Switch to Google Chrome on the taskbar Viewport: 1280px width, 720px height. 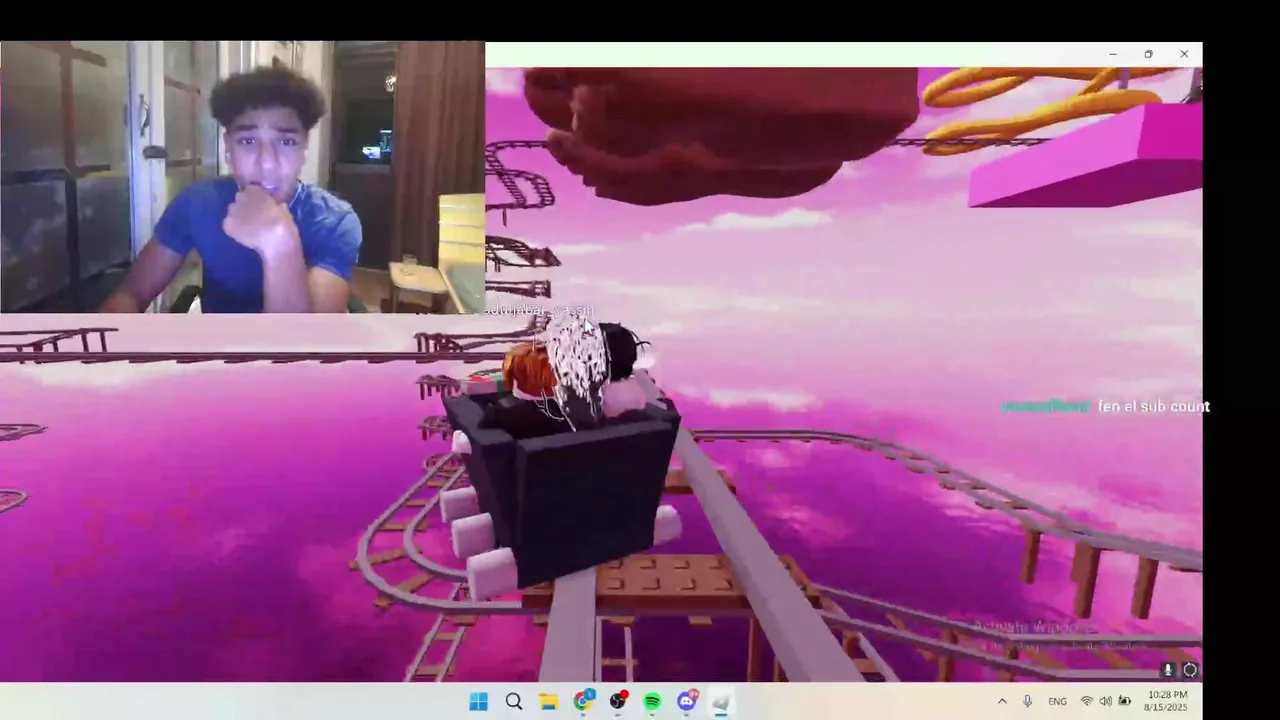[x=583, y=701]
